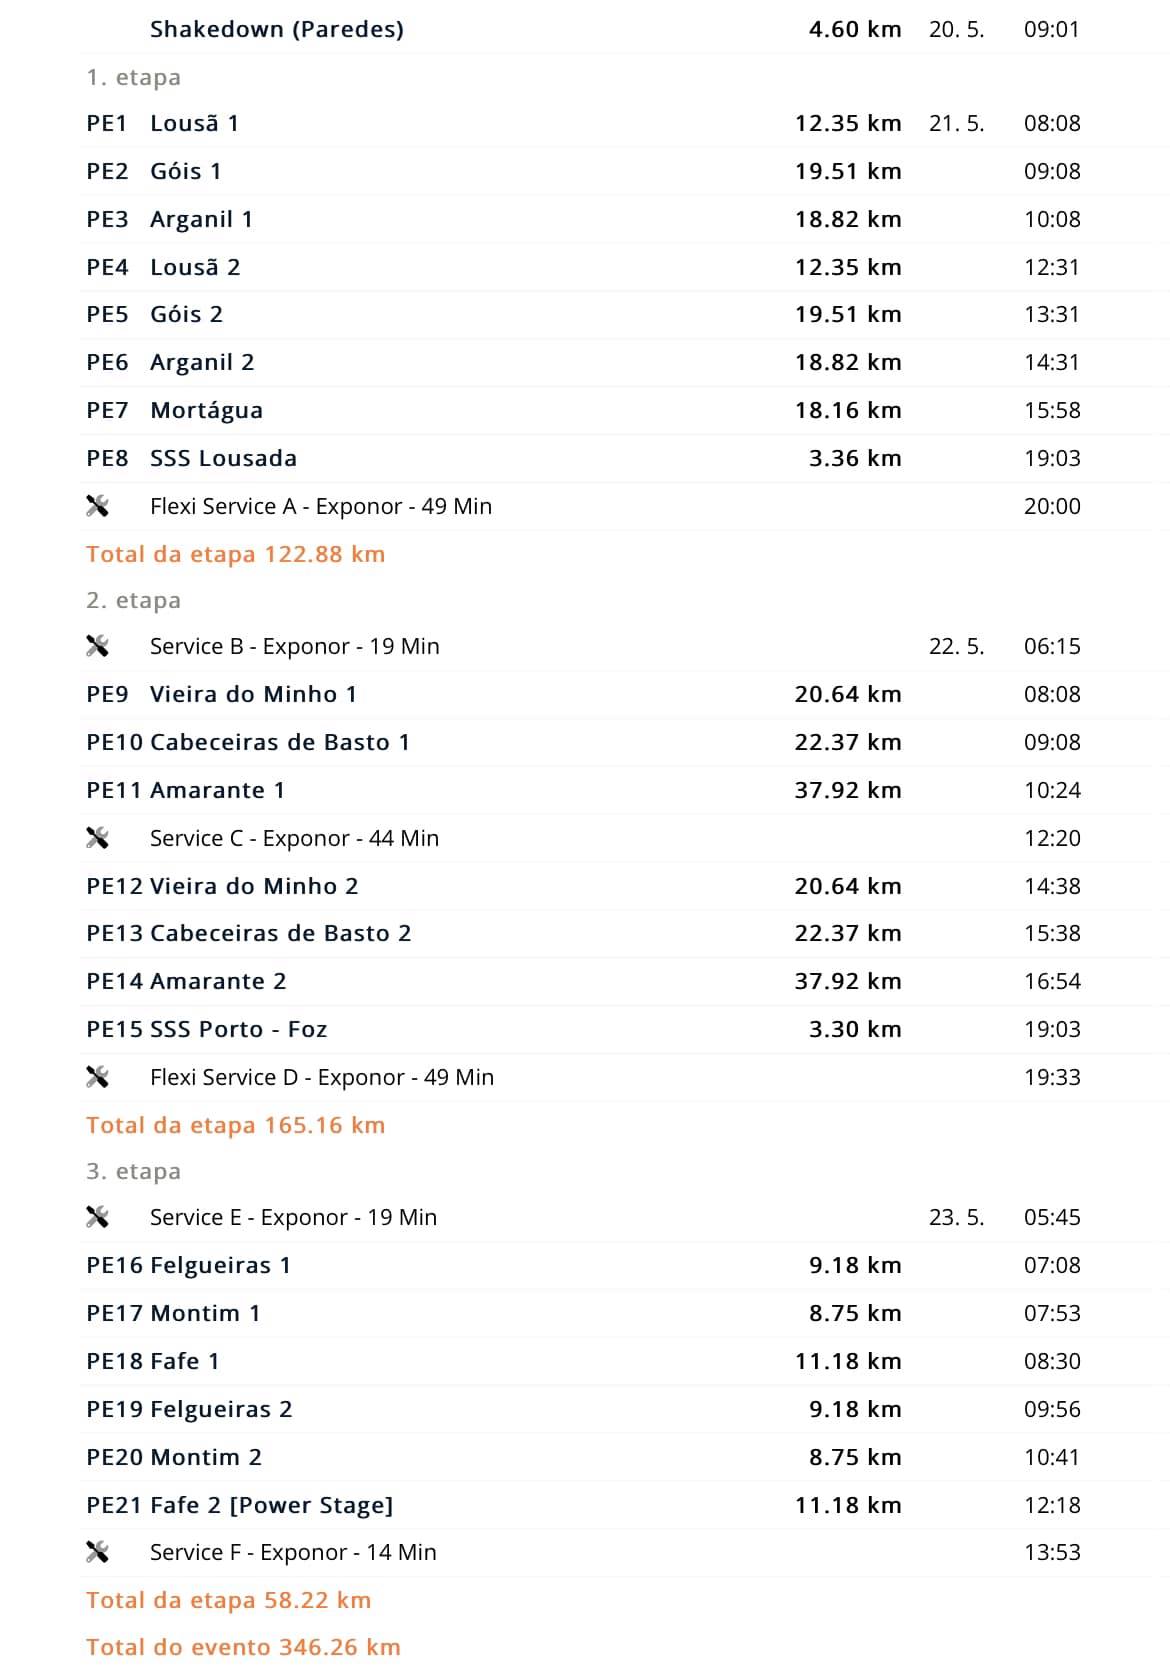Open the Shakedown (Paredes) stage
1170x1675 pixels.
click(x=276, y=29)
